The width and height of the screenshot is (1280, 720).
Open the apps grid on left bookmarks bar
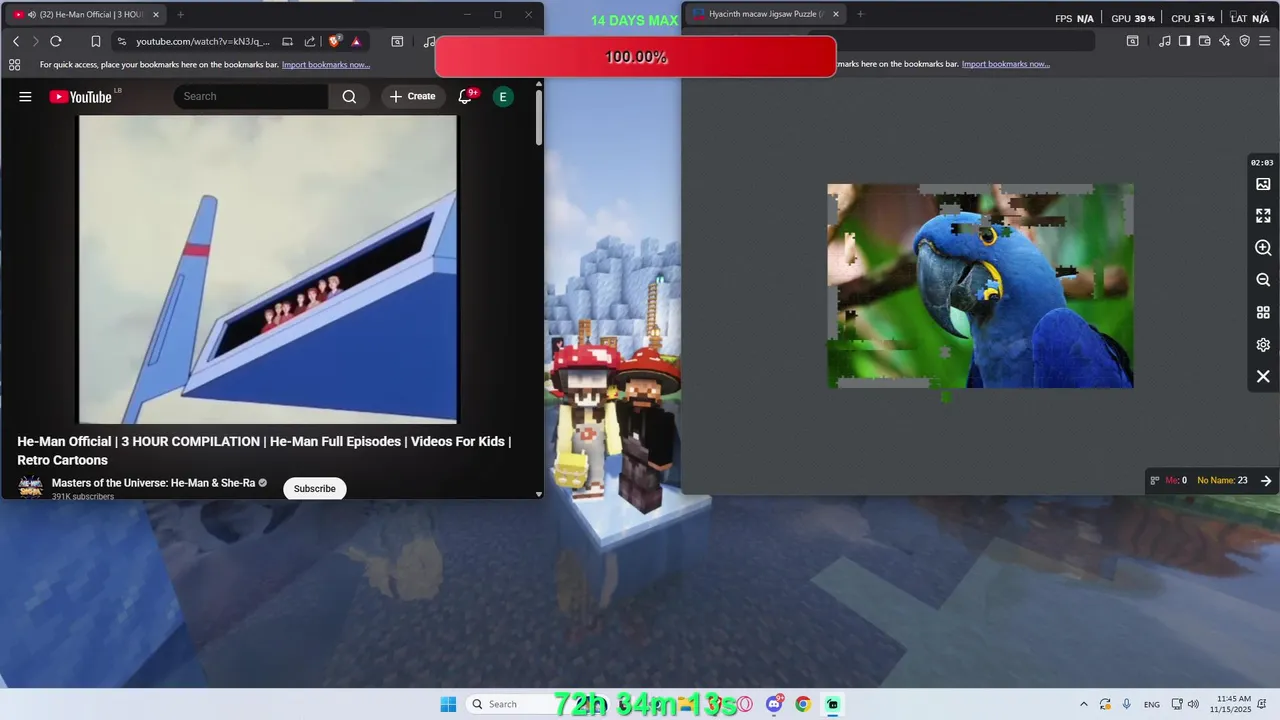14,64
